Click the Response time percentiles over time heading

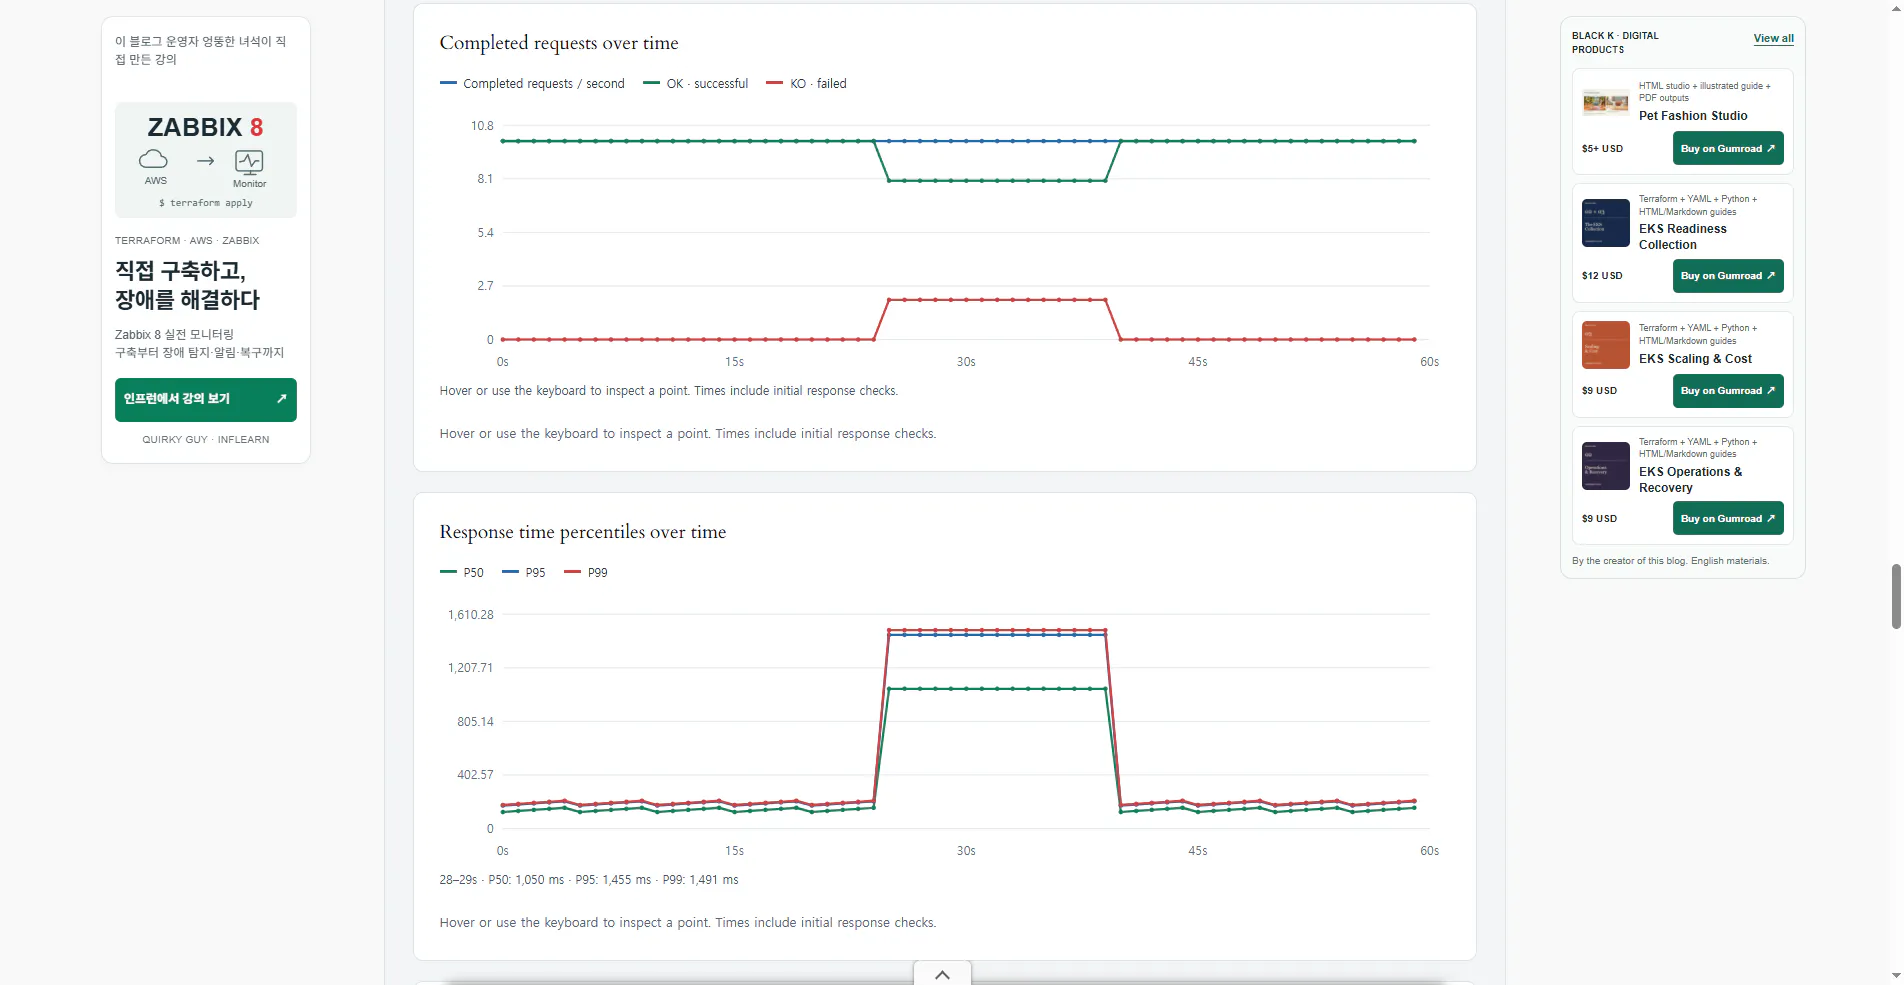[583, 532]
